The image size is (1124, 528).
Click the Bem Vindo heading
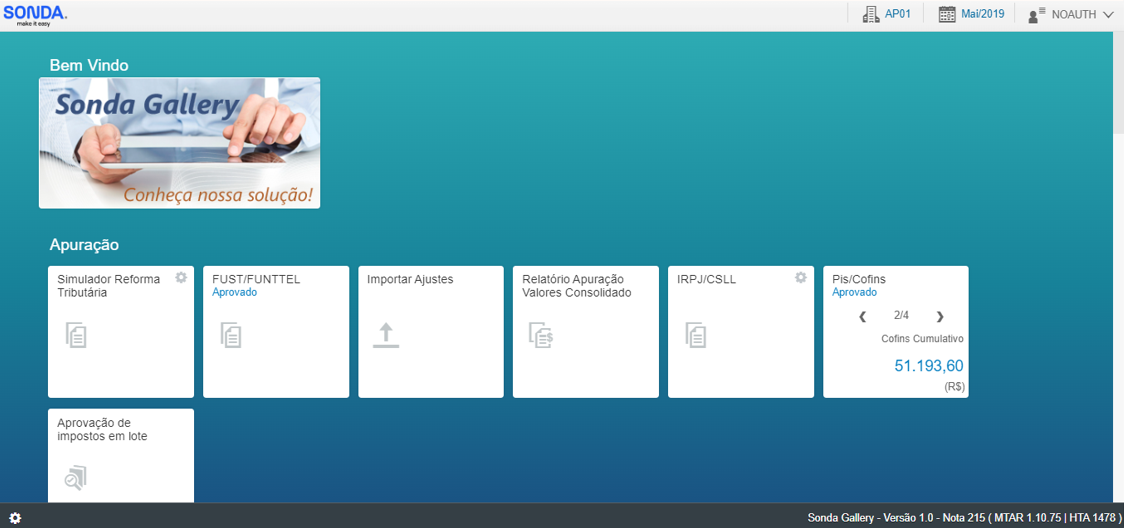[x=89, y=65]
